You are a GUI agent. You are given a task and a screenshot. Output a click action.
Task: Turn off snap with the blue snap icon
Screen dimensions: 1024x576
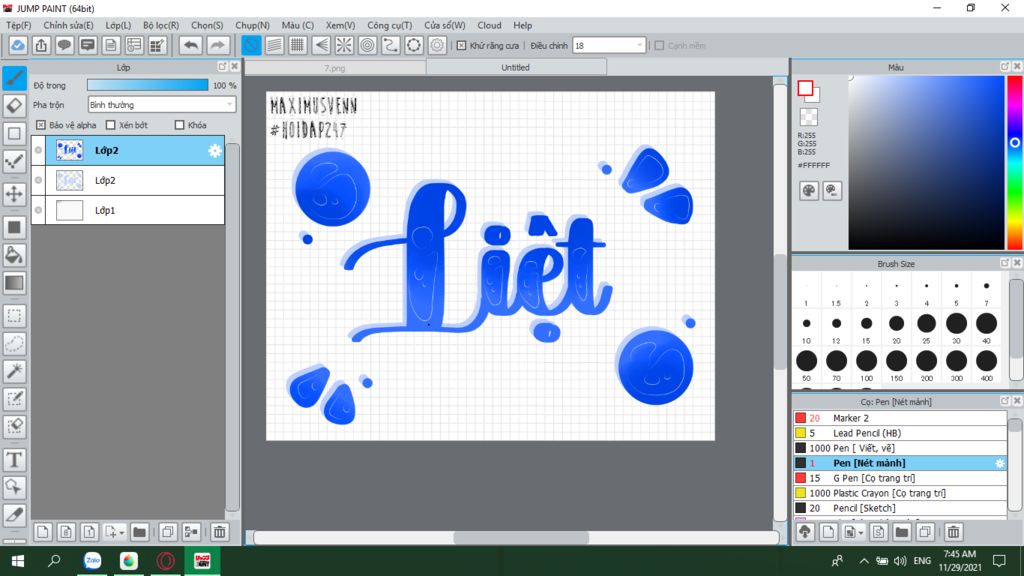251,46
